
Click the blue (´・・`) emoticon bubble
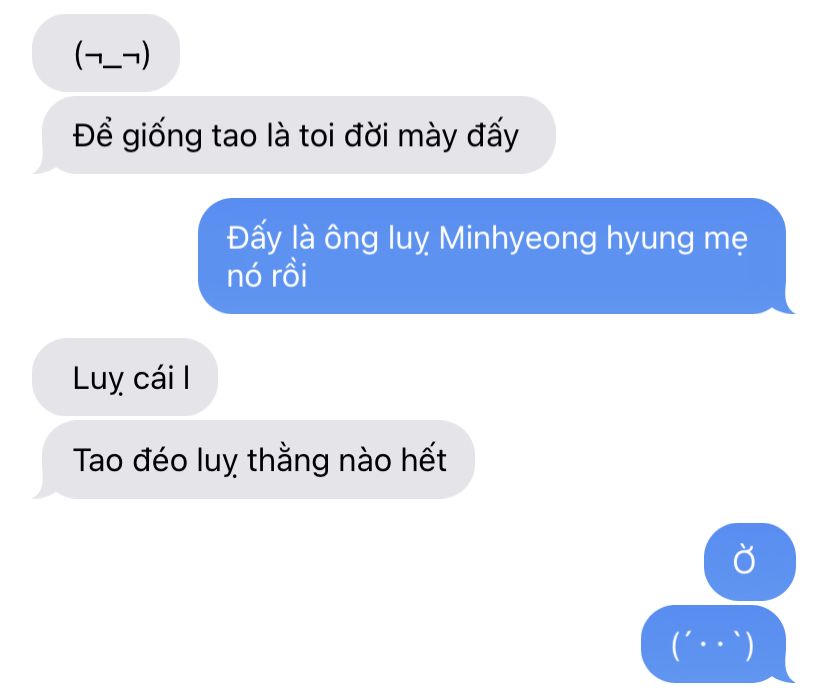pyautogui.click(x=718, y=644)
